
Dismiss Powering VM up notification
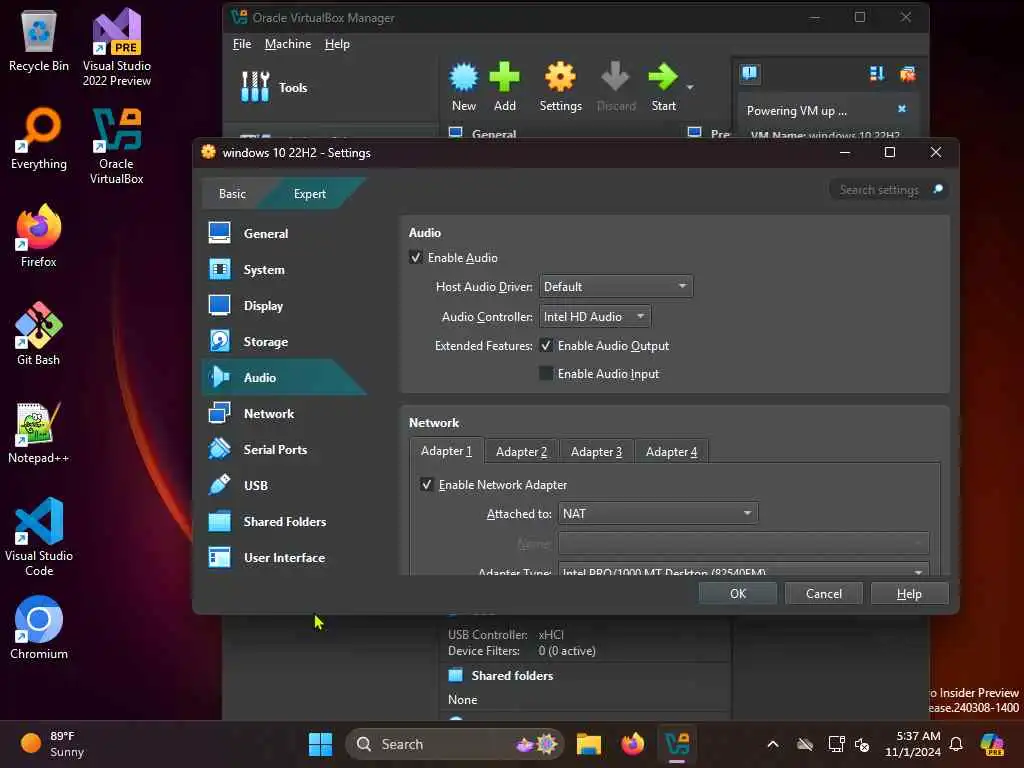[x=902, y=109]
